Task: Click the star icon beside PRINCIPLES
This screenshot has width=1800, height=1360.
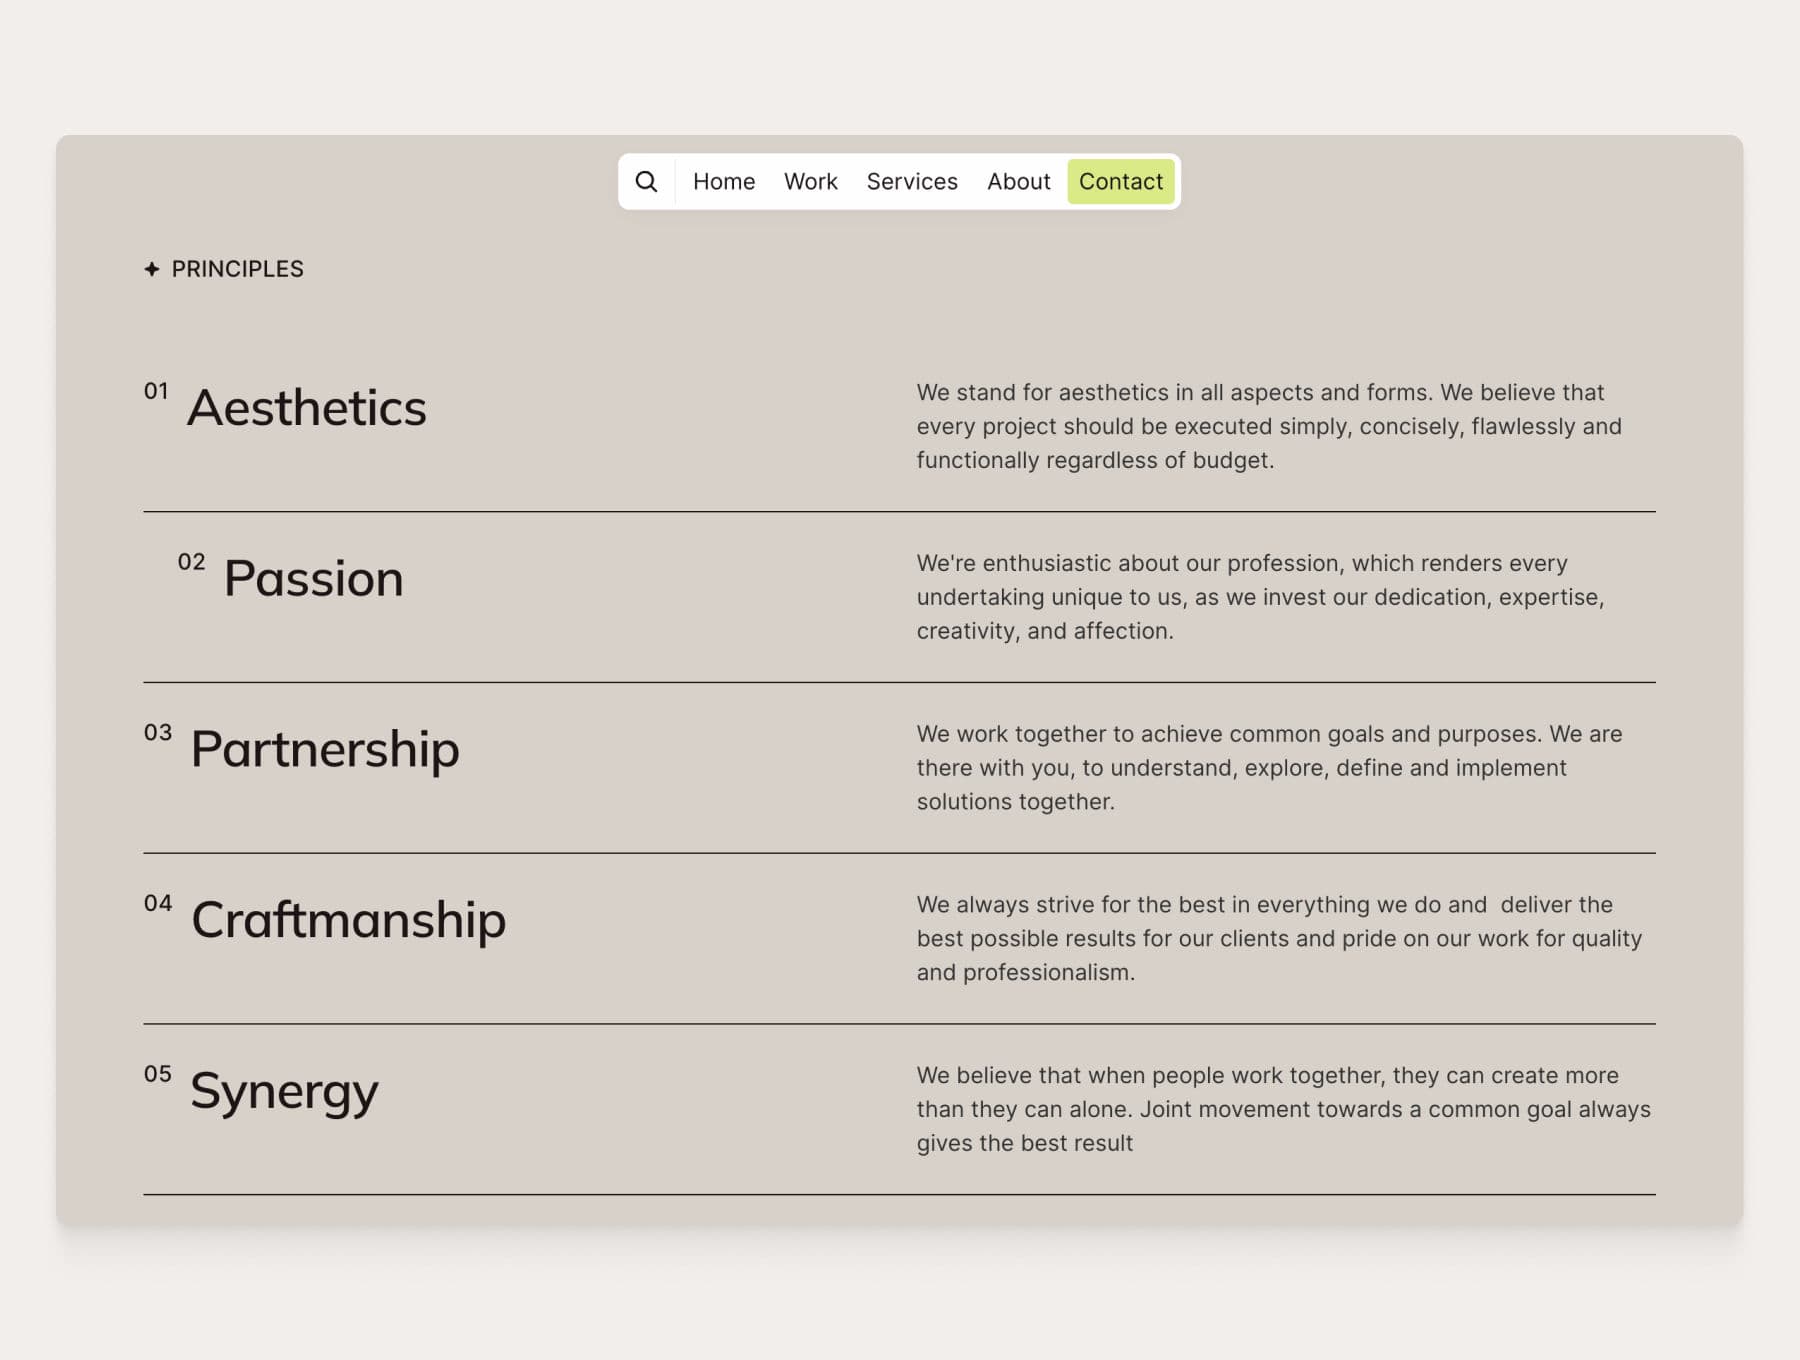Action: pos(152,269)
